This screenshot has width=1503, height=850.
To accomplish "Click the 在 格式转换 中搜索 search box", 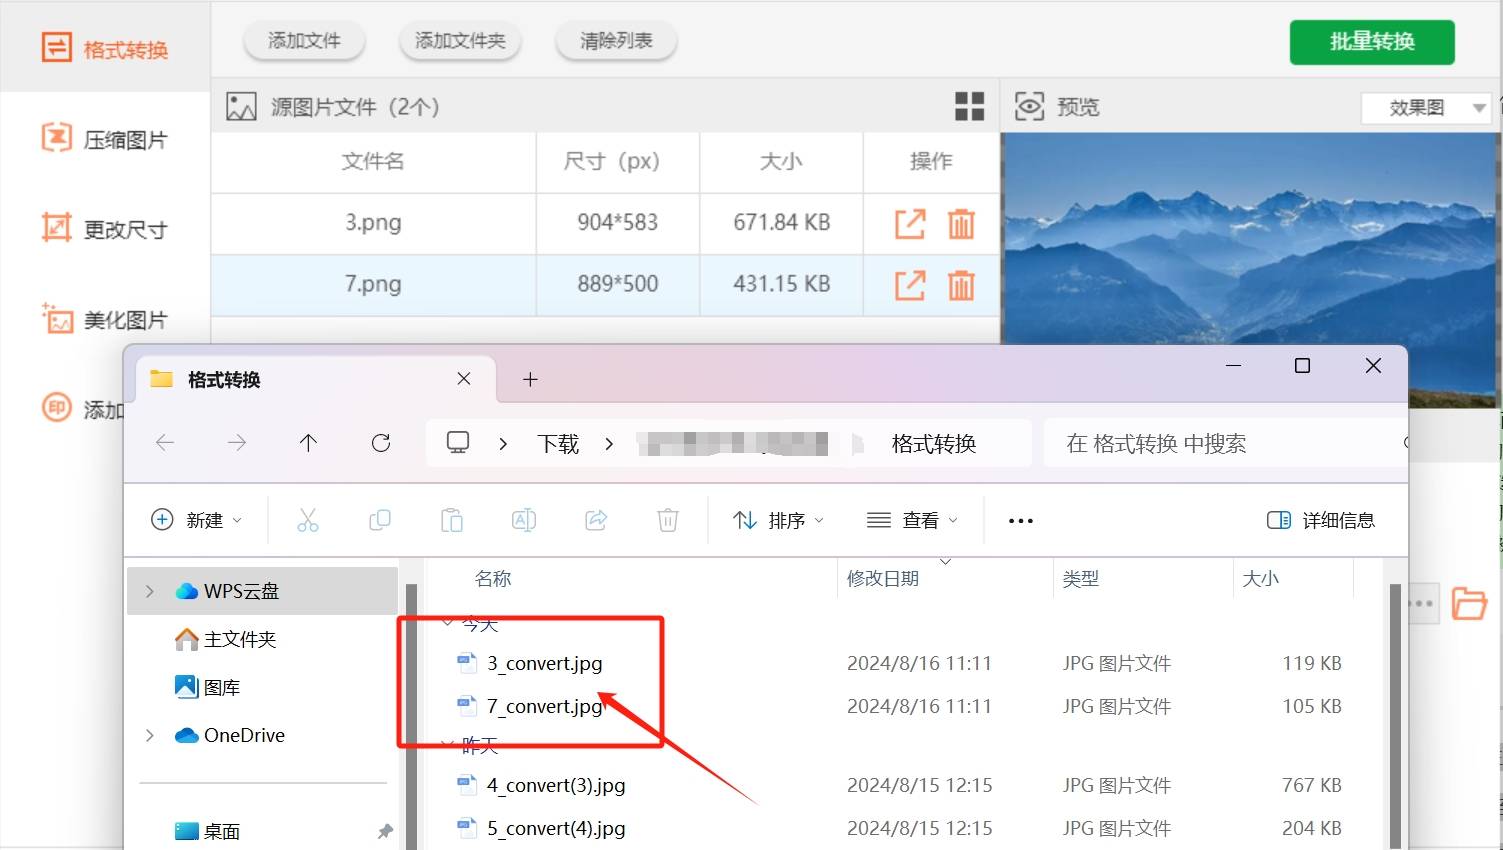I will 1225,443.
